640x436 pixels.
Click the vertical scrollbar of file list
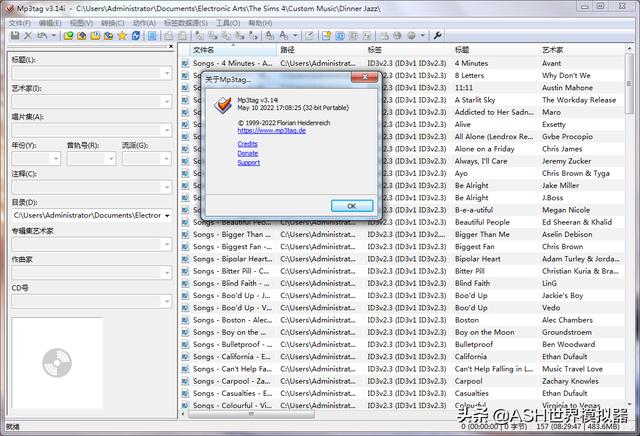629,84
